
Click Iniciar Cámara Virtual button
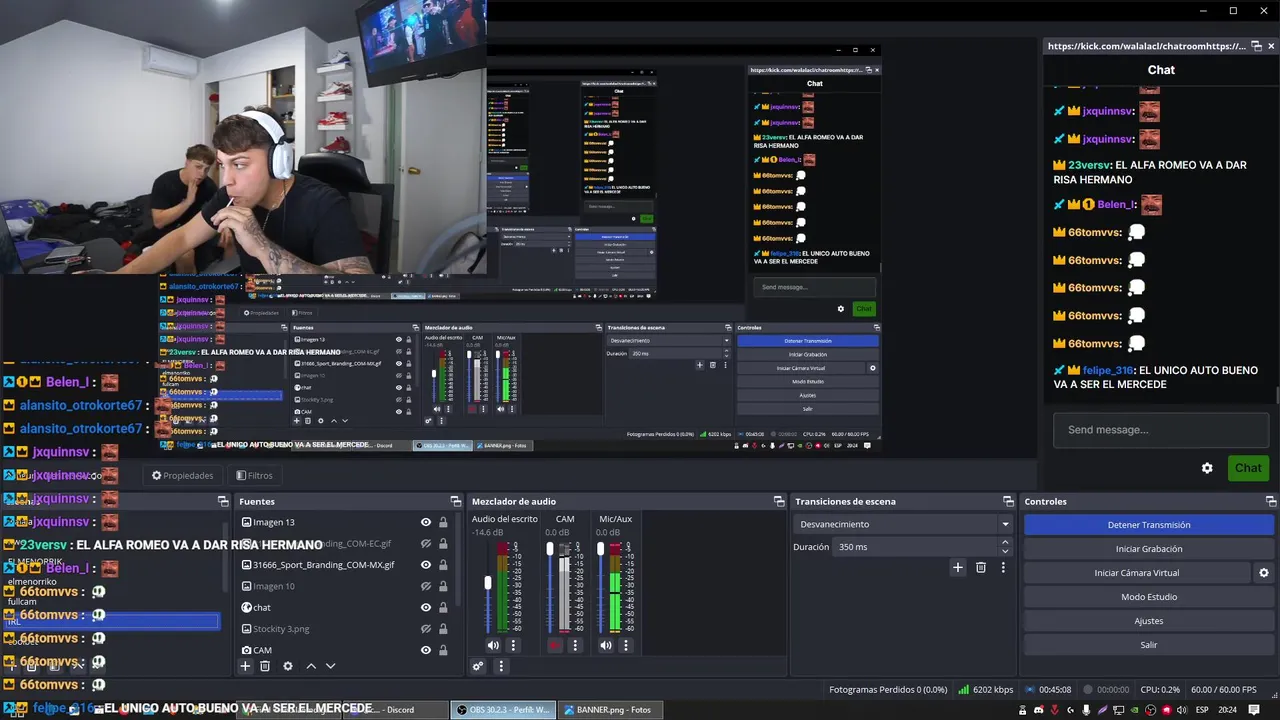[1137, 573]
